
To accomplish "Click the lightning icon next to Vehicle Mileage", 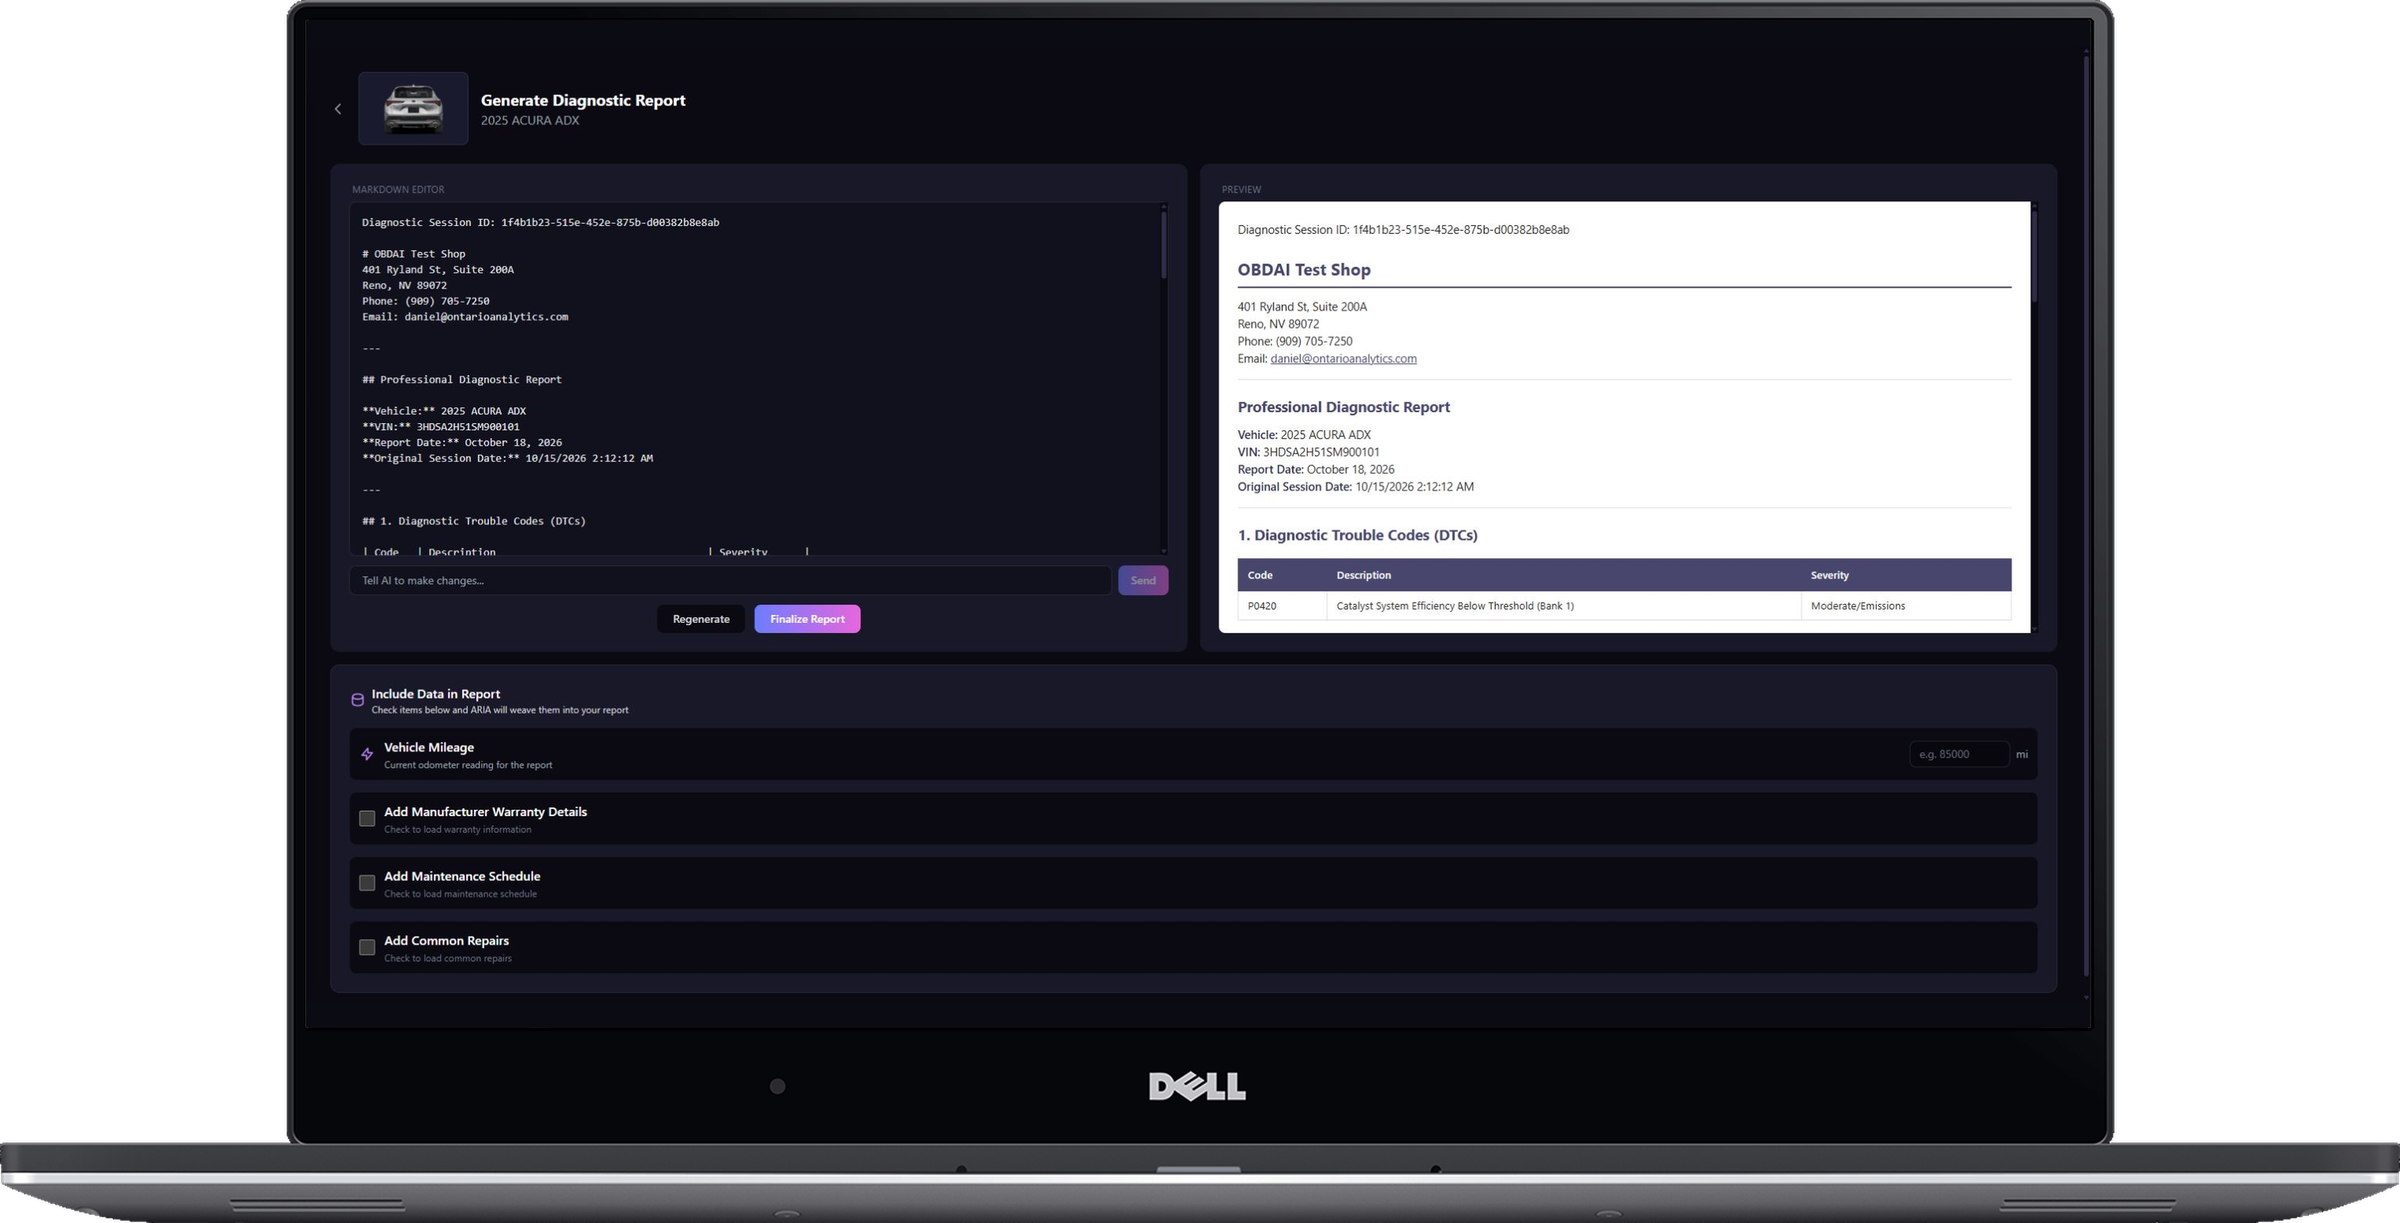I will click(367, 754).
